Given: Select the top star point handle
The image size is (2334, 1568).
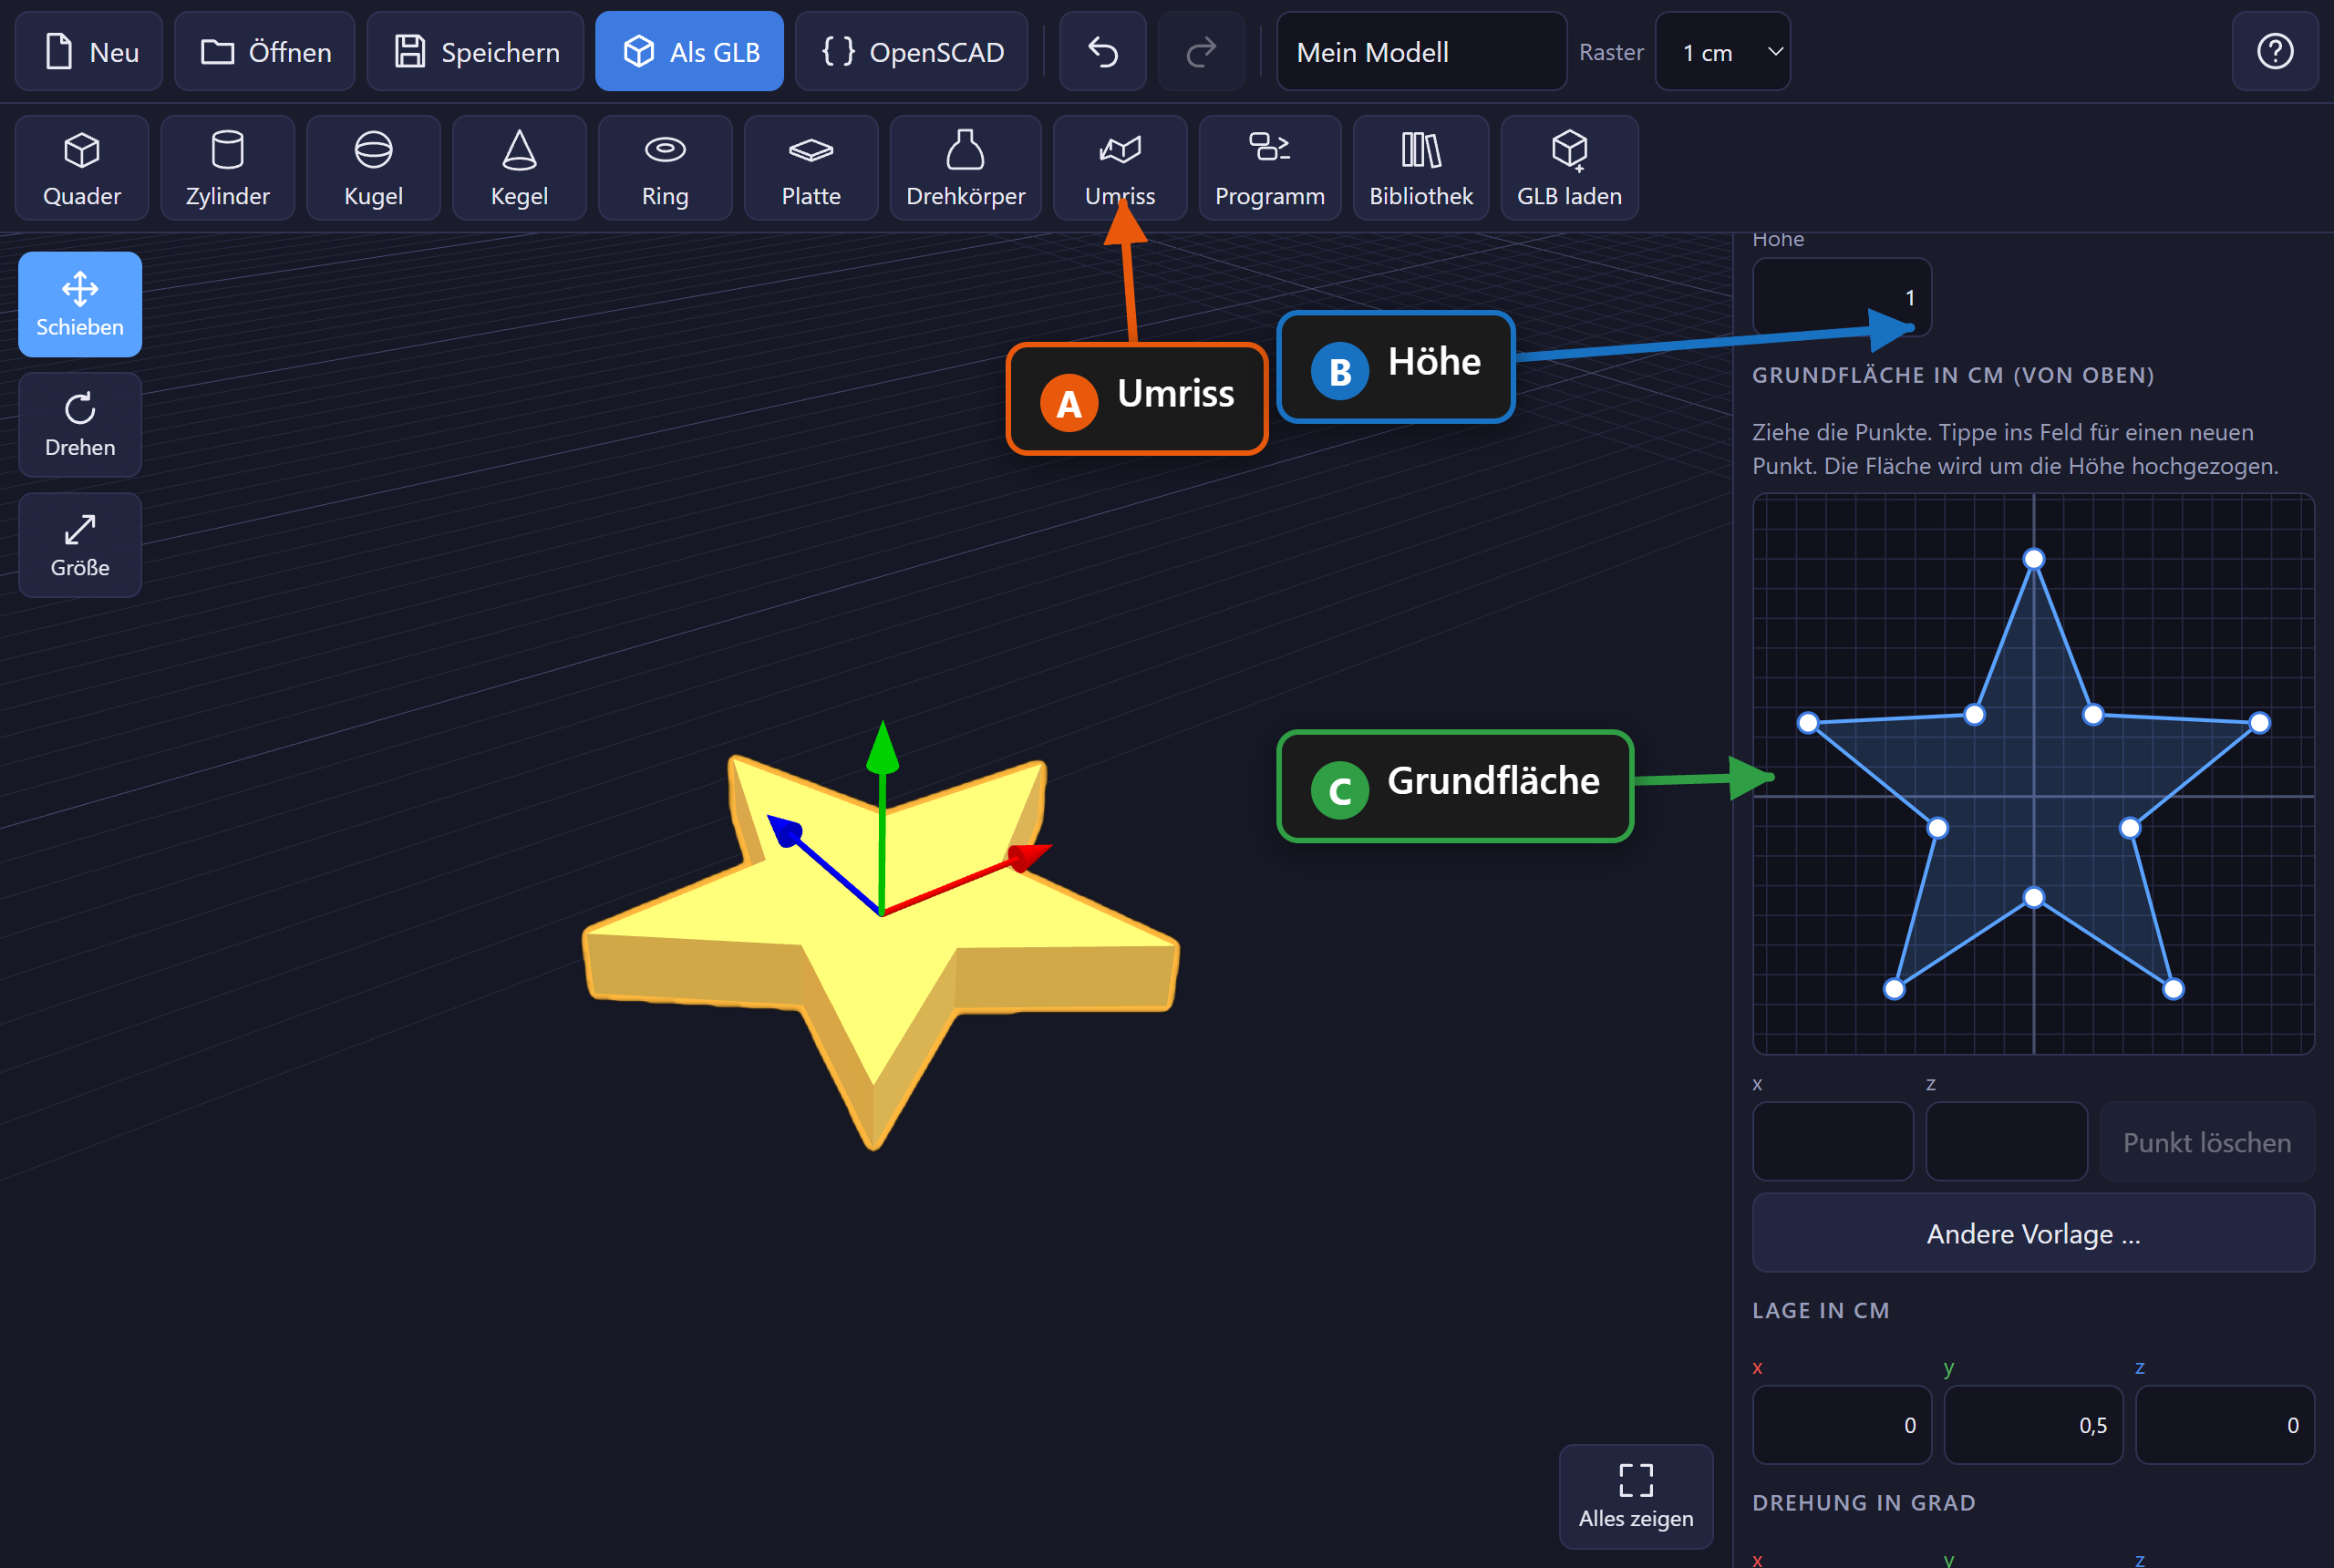Looking at the screenshot, I should click(x=2033, y=558).
